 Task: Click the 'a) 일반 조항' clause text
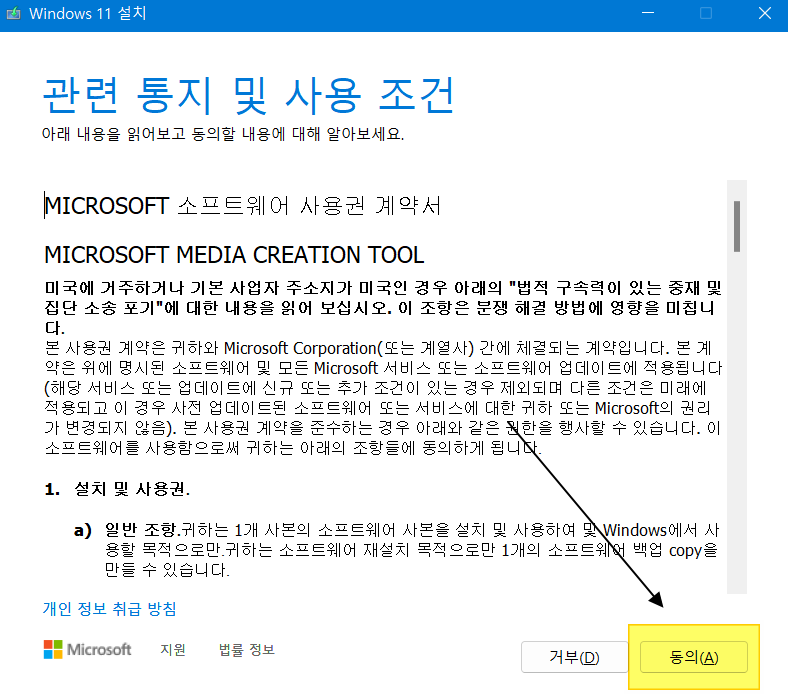[397, 550]
